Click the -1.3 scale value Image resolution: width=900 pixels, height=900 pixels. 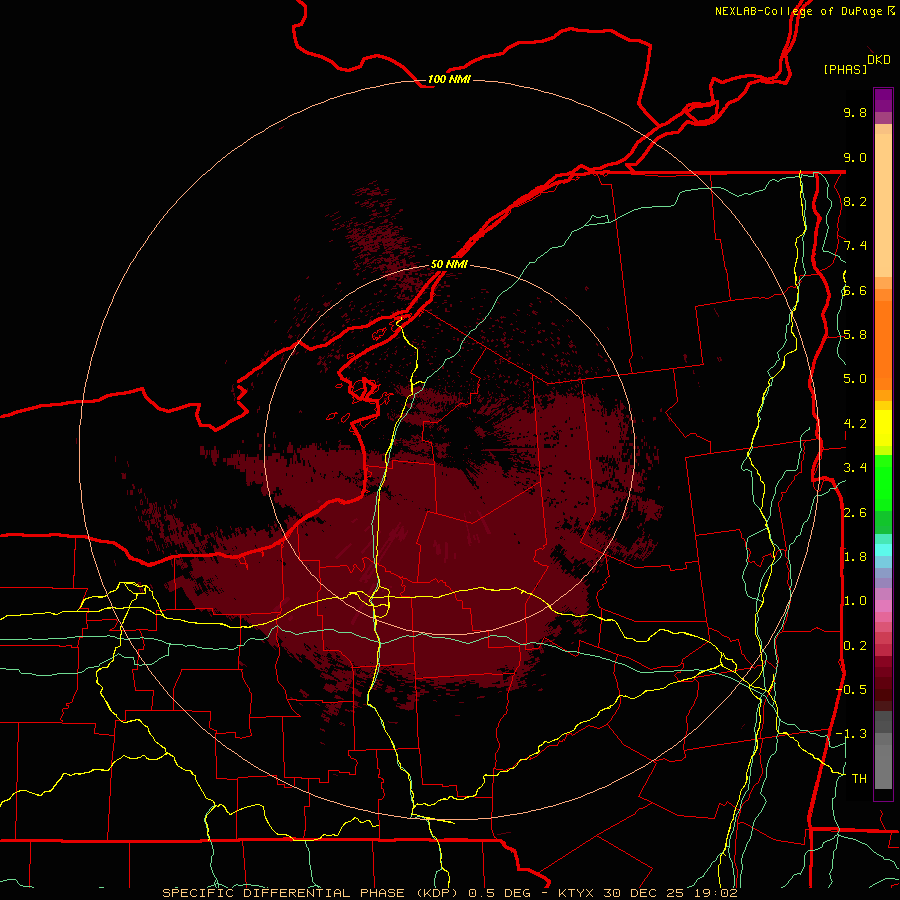[x=851, y=734]
